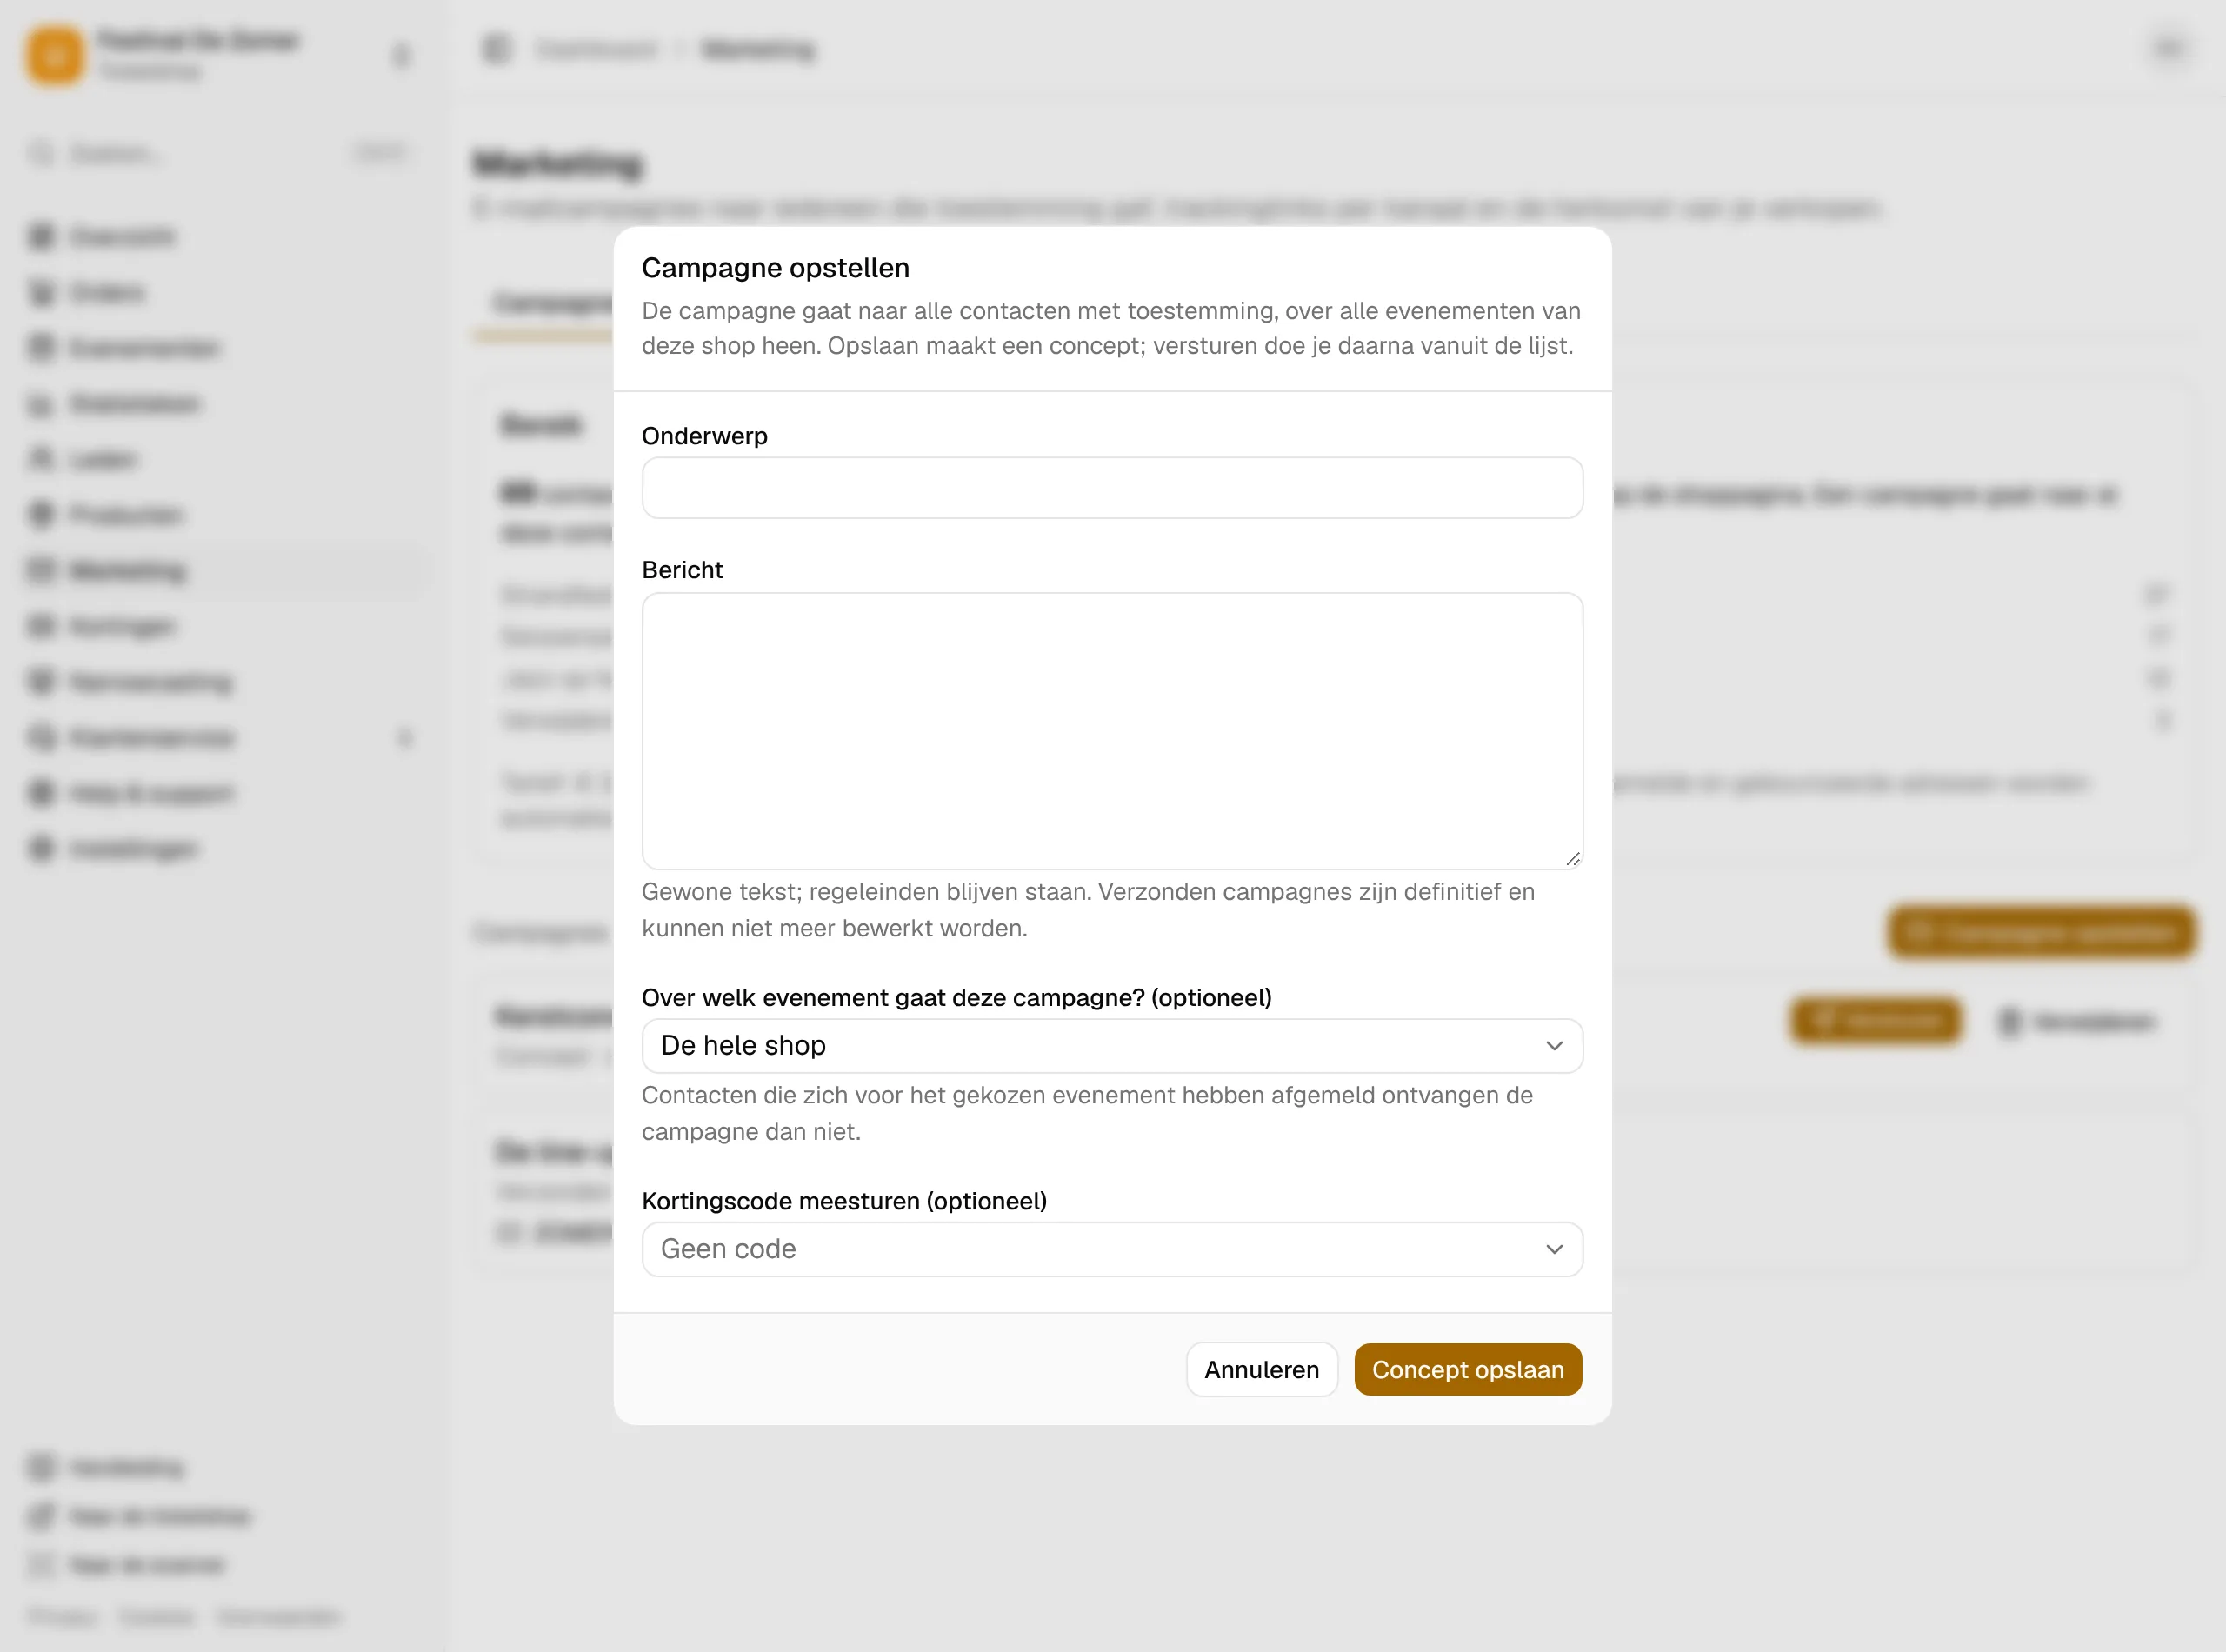Click the Concept opslaan button
2226x1652 pixels.
pyautogui.click(x=1467, y=1369)
